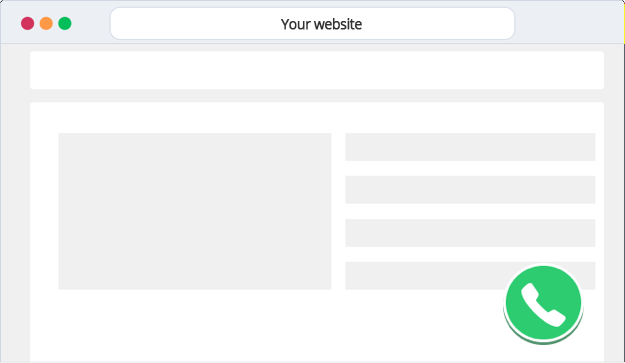This screenshot has height=363, width=625.
Task: Select the large gray image placeholder
Action: [x=195, y=211]
